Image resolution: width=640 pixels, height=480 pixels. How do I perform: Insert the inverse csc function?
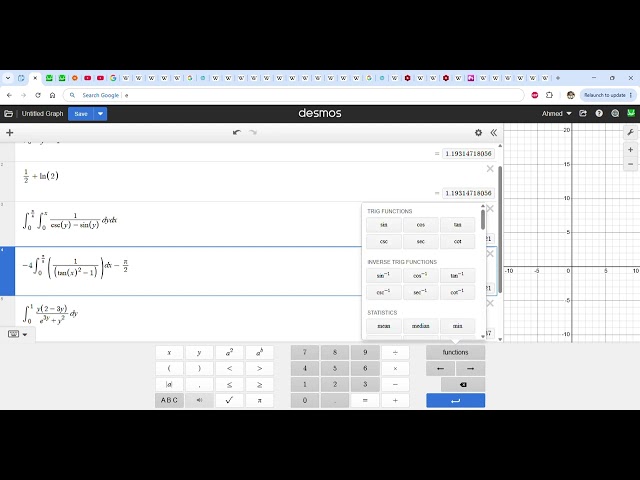coord(384,292)
